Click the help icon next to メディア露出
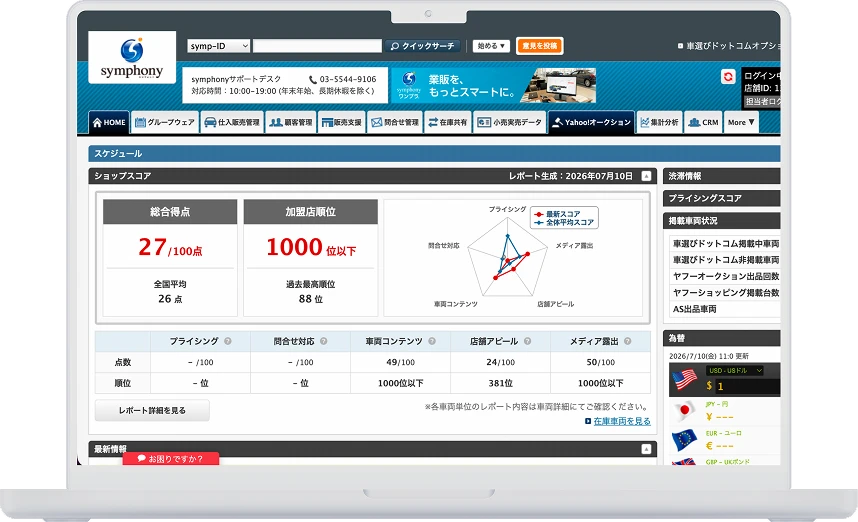This screenshot has height=522, width=858. (x=628, y=341)
